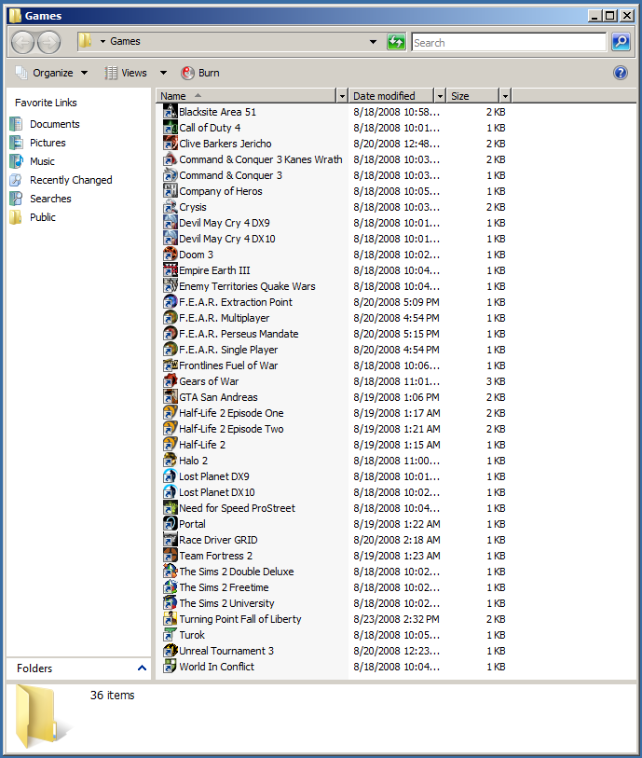The image size is (642, 758).
Task: Click Half-Life 2 Episode One icon
Action: [170, 413]
